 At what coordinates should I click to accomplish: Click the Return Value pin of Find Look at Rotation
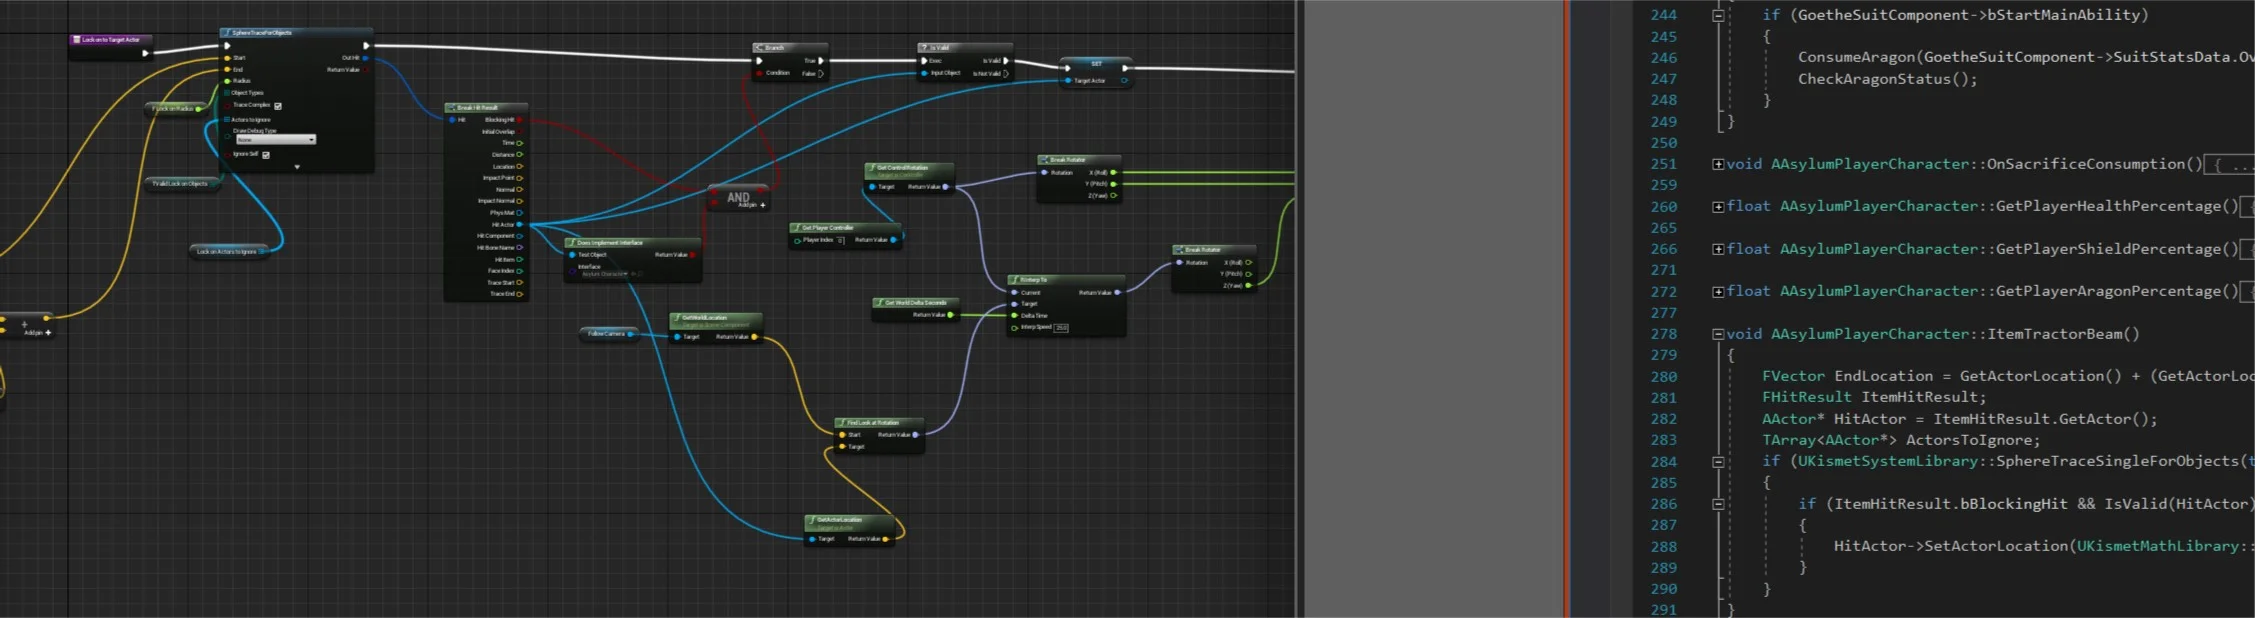[915, 435]
